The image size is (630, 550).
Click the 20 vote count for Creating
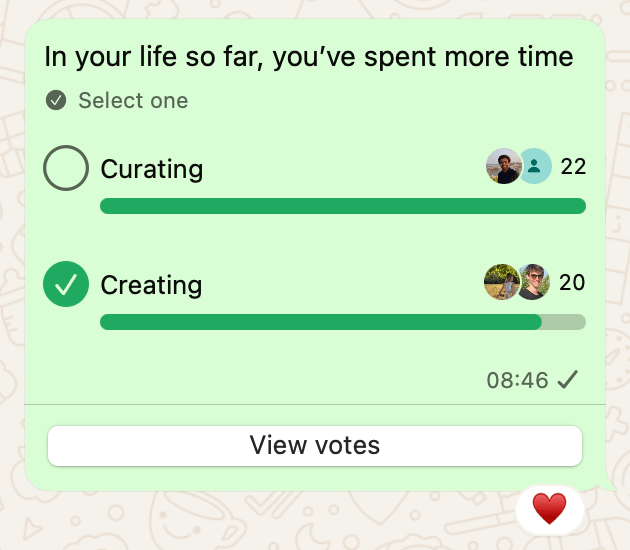click(x=572, y=283)
